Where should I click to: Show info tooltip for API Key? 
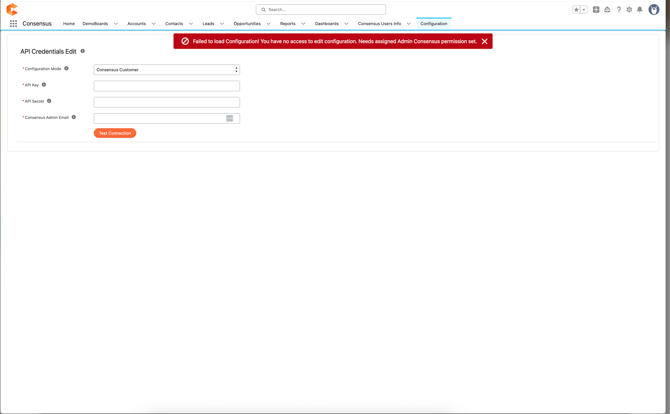pyautogui.click(x=44, y=85)
